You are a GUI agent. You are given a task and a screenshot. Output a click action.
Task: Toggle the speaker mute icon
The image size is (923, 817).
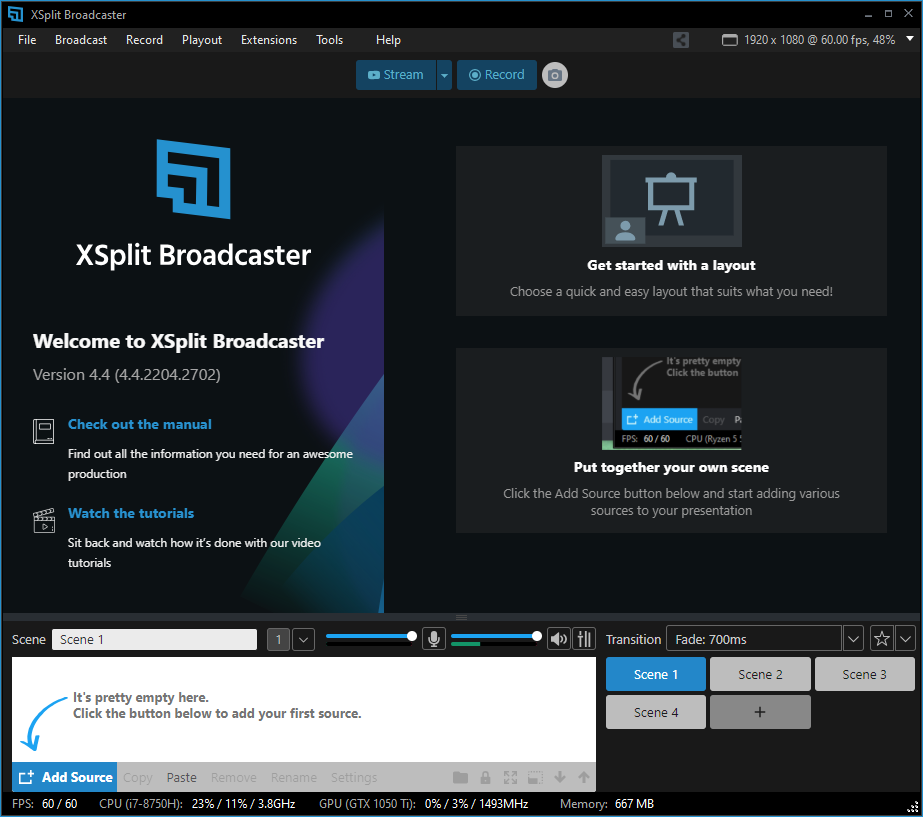click(559, 639)
